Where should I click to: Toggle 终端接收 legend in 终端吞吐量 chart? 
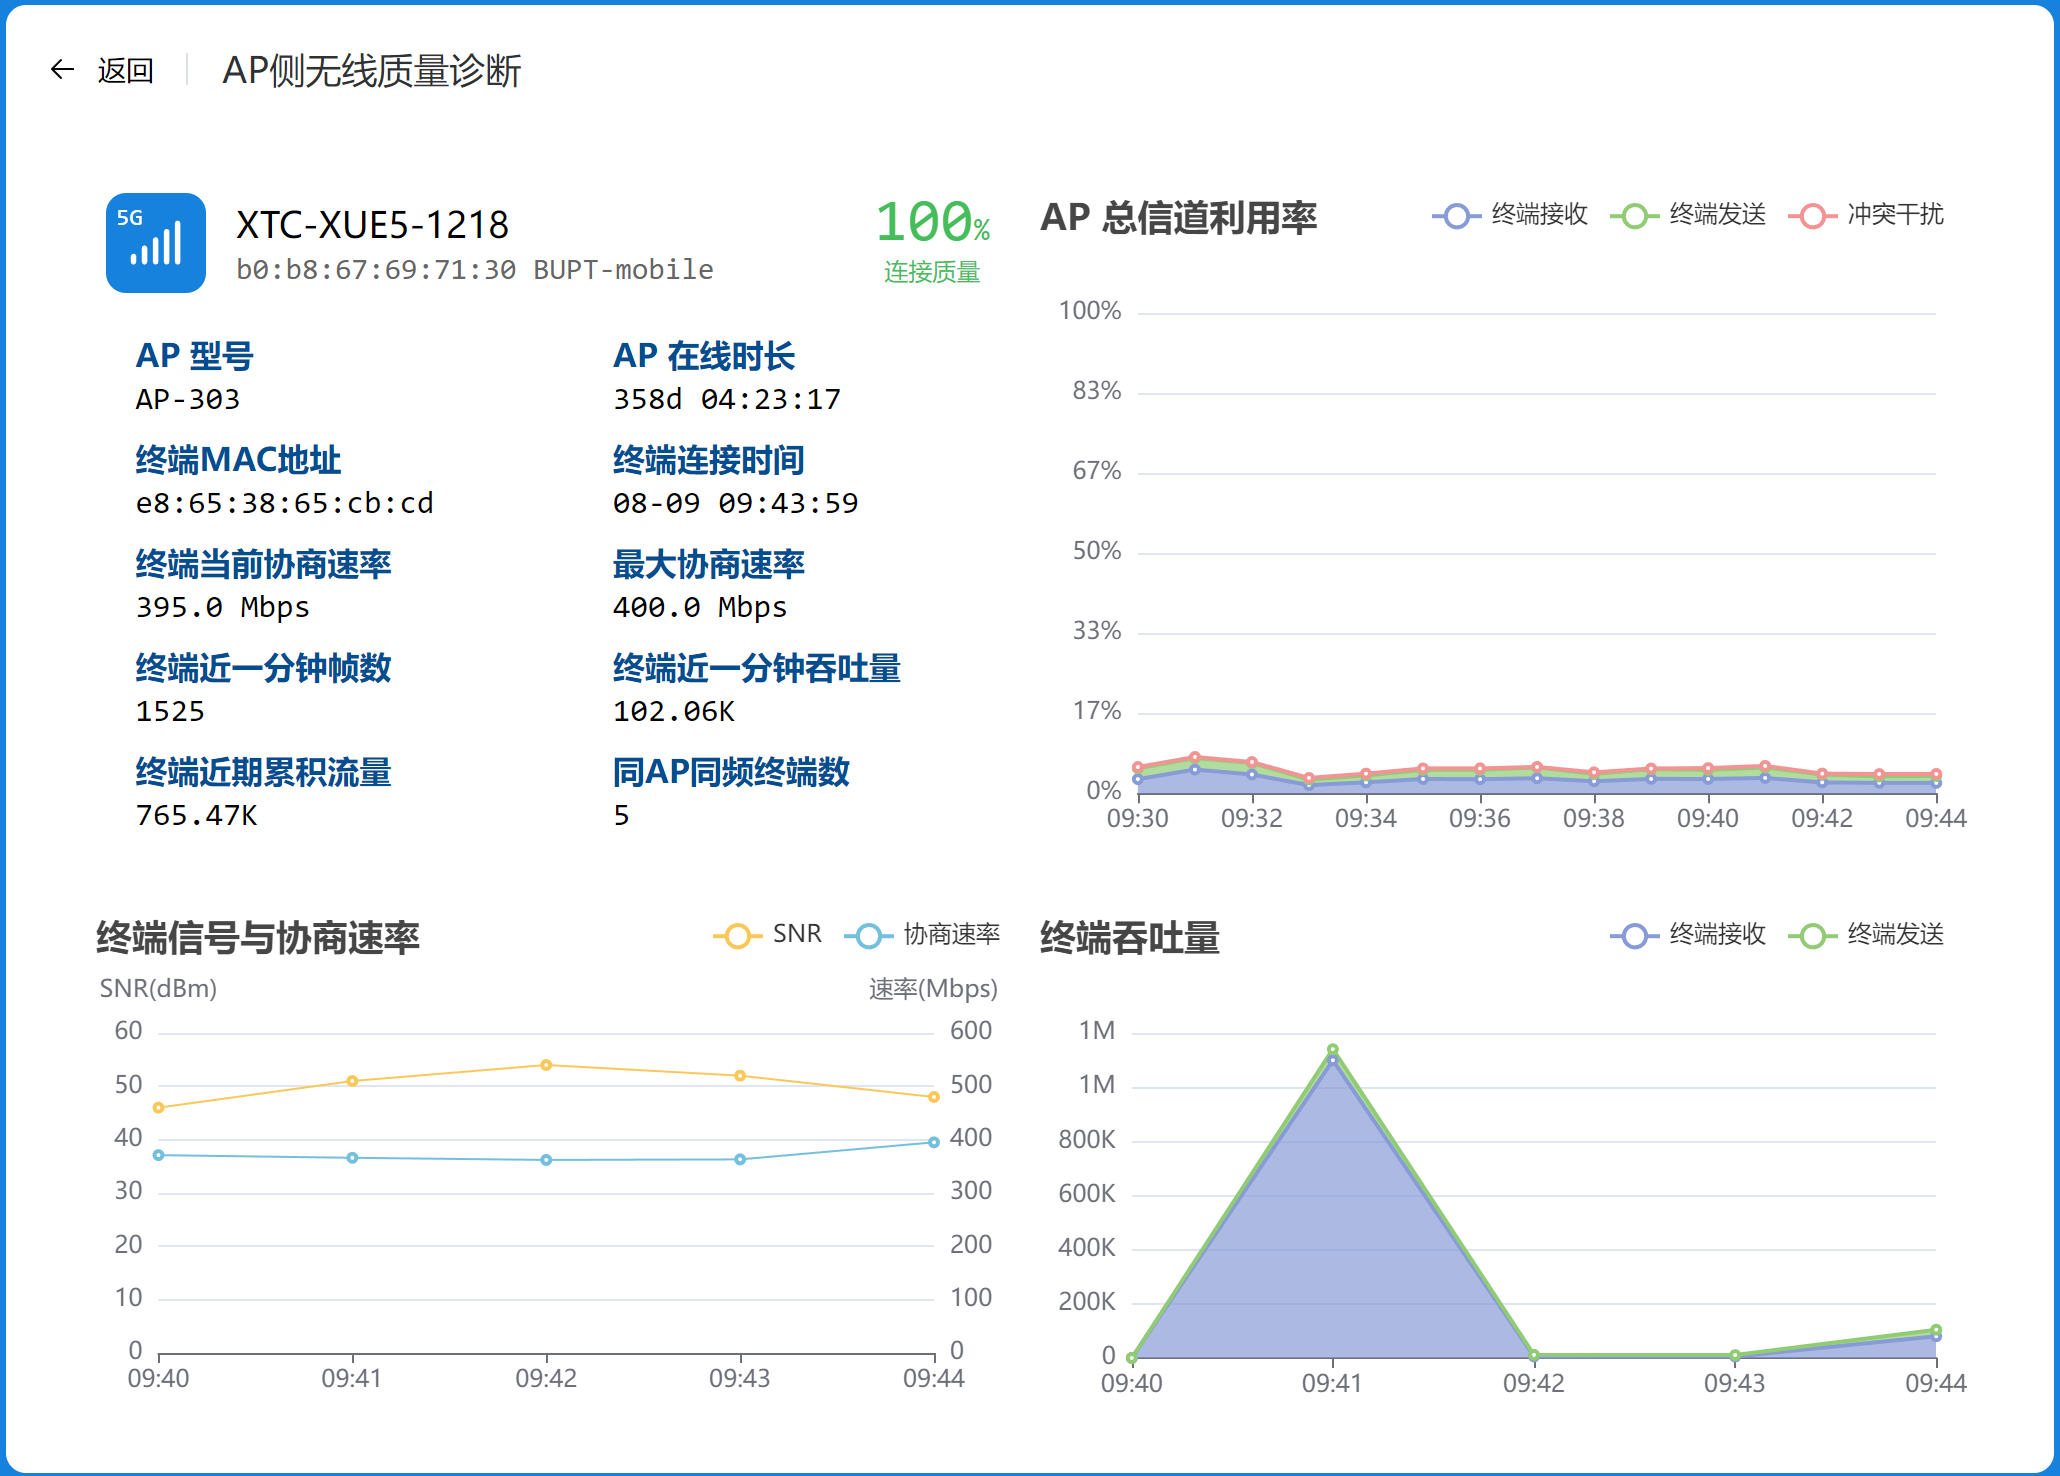click(1688, 935)
